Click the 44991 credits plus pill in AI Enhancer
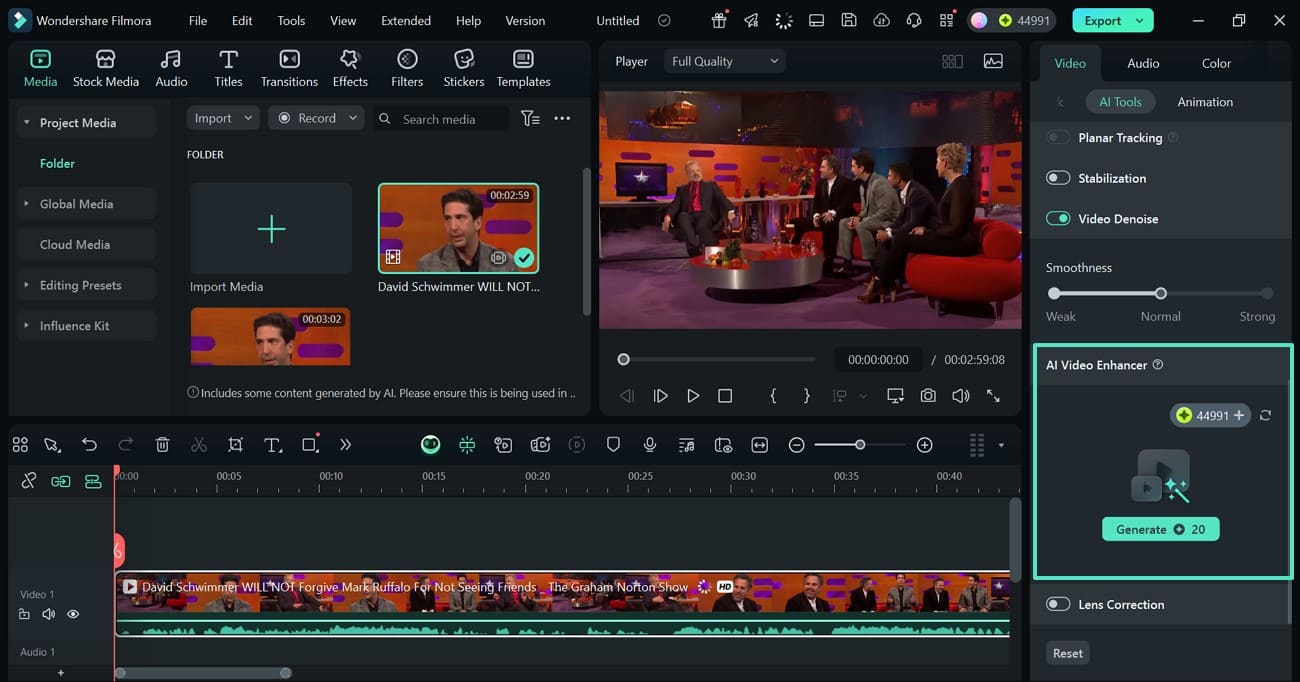1300x682 pixels. click(1210, 415)
